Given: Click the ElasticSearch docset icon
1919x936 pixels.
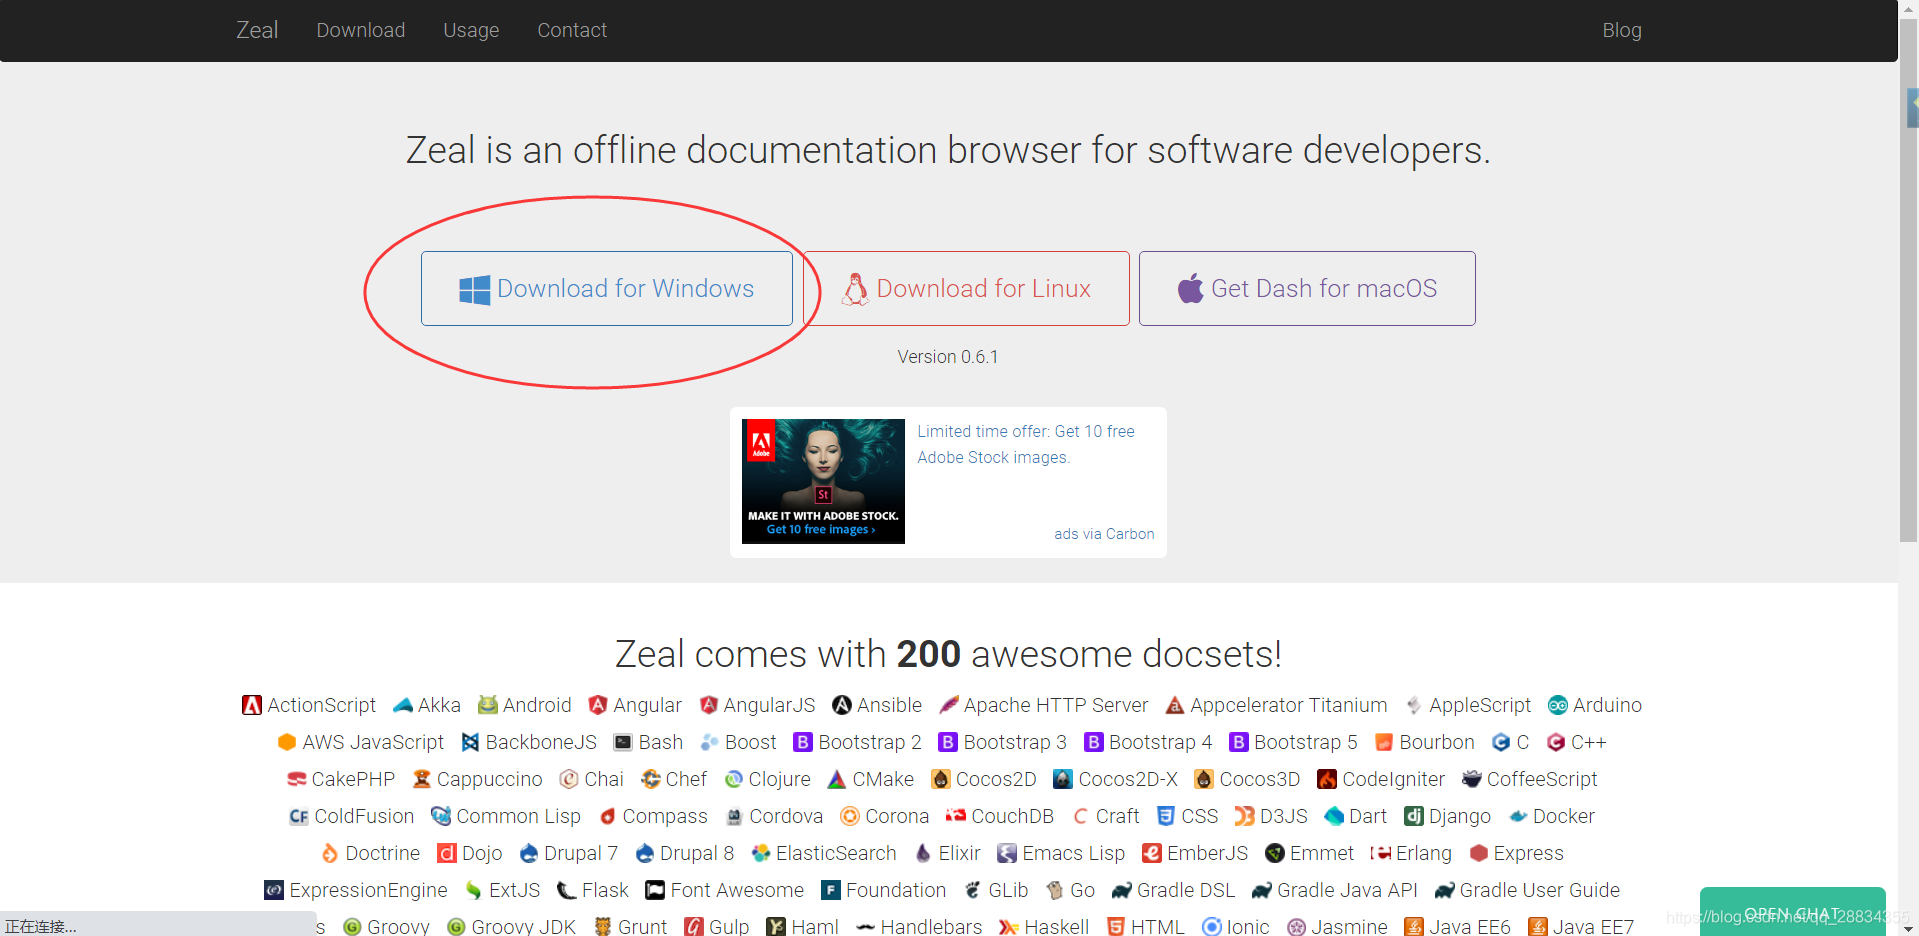Looking at the screenshot, I should point(761,853).
